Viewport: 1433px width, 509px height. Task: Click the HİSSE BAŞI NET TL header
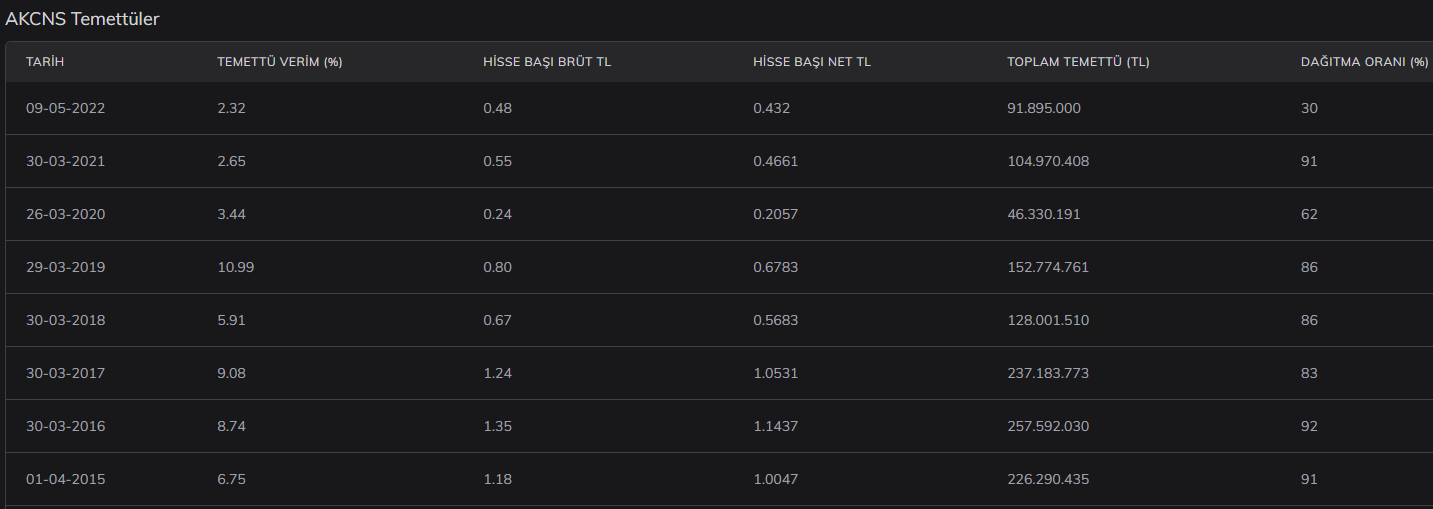point(812,62)
